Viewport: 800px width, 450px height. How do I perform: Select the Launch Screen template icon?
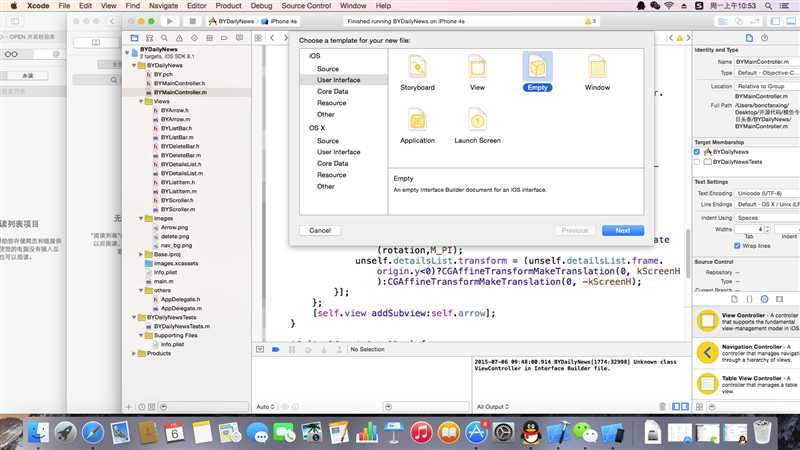coord(478,120)
